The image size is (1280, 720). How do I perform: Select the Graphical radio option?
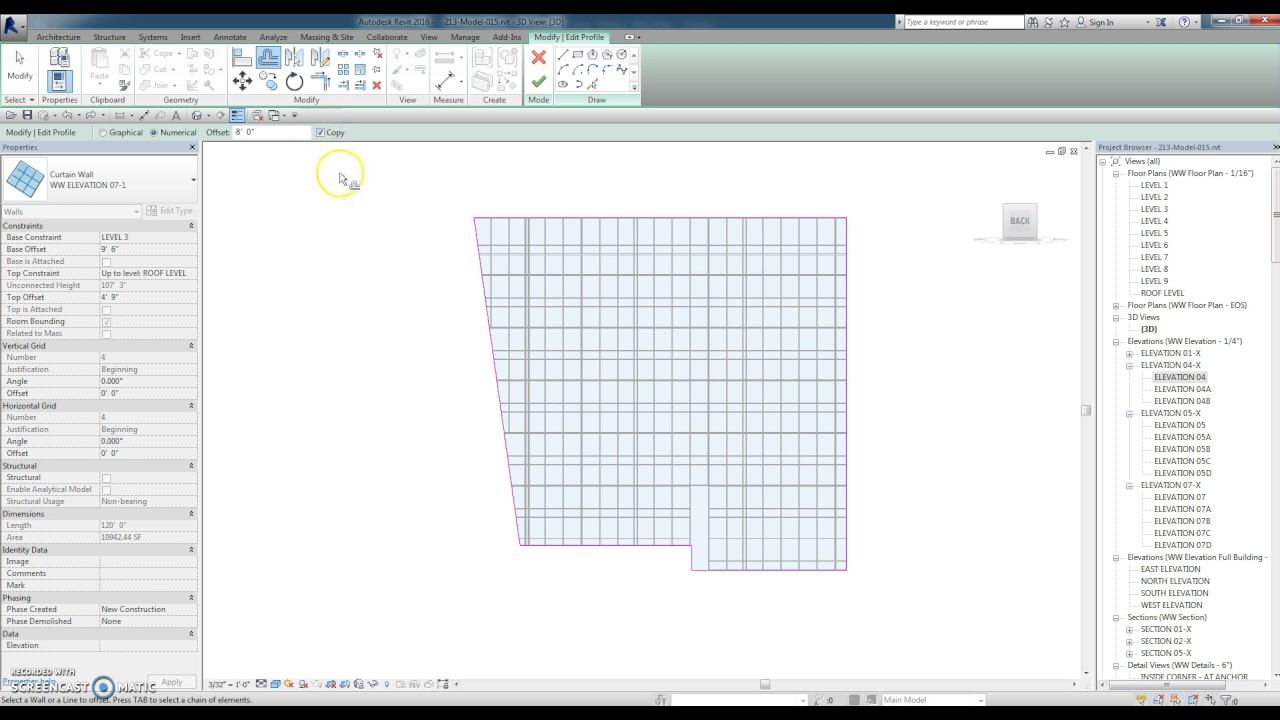[x=103, y=132]
